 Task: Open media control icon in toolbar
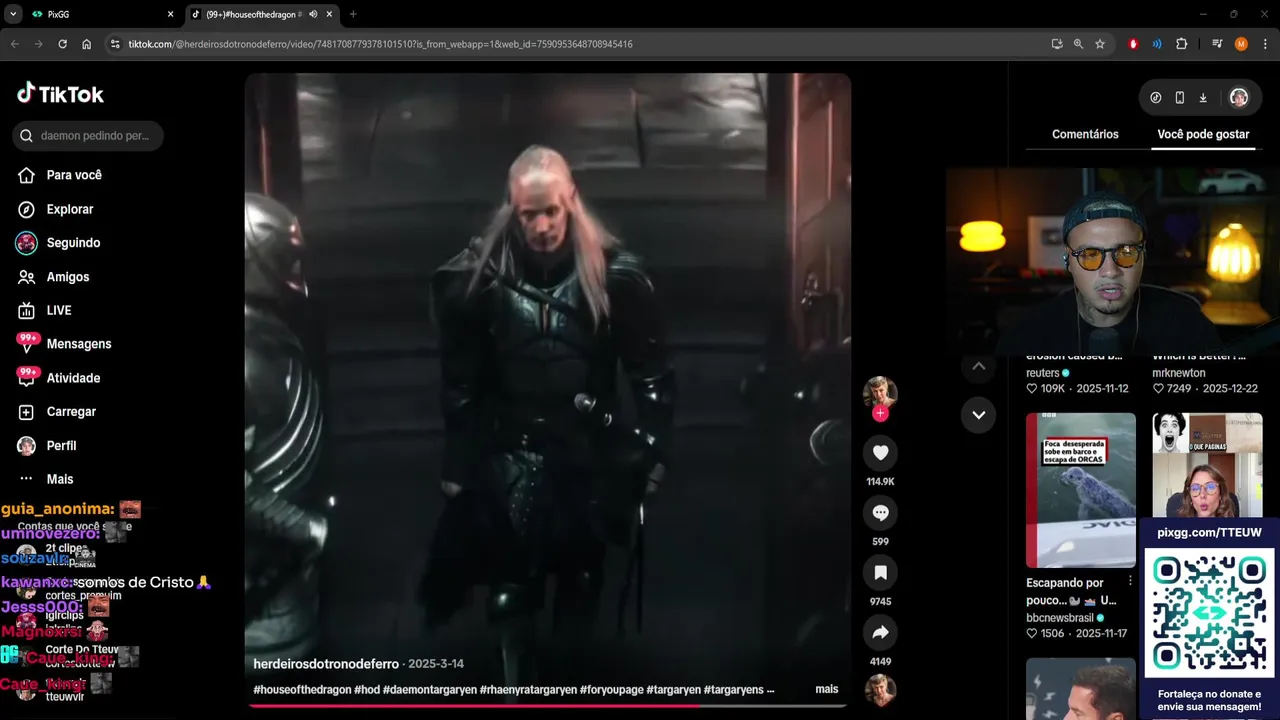[1217, 44]
